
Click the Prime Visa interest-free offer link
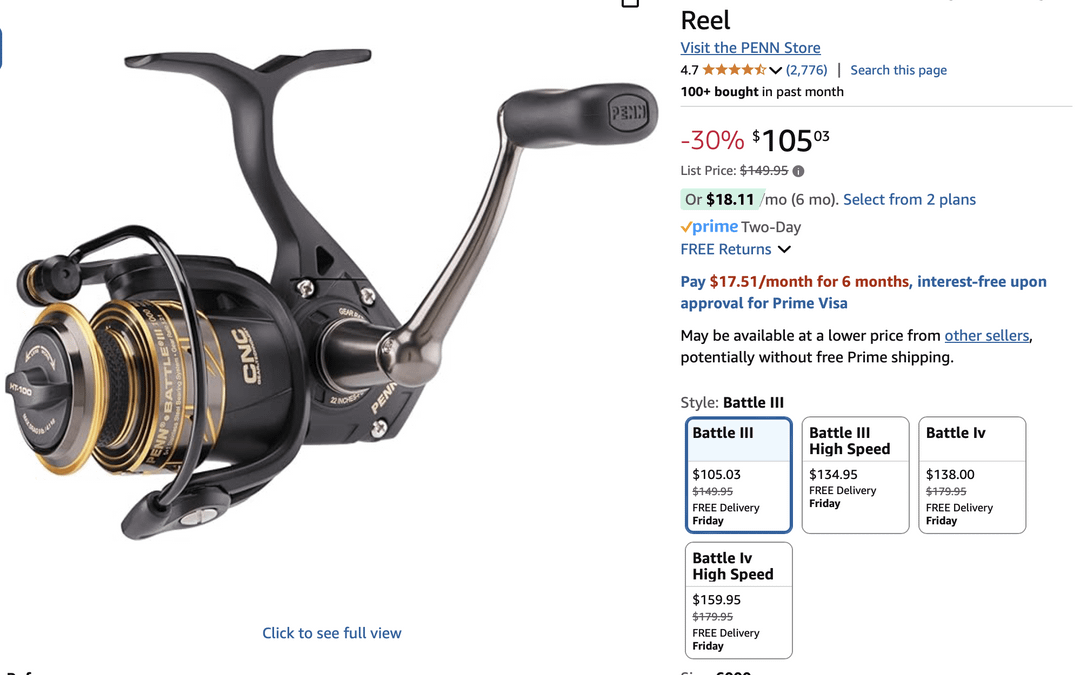864,292
